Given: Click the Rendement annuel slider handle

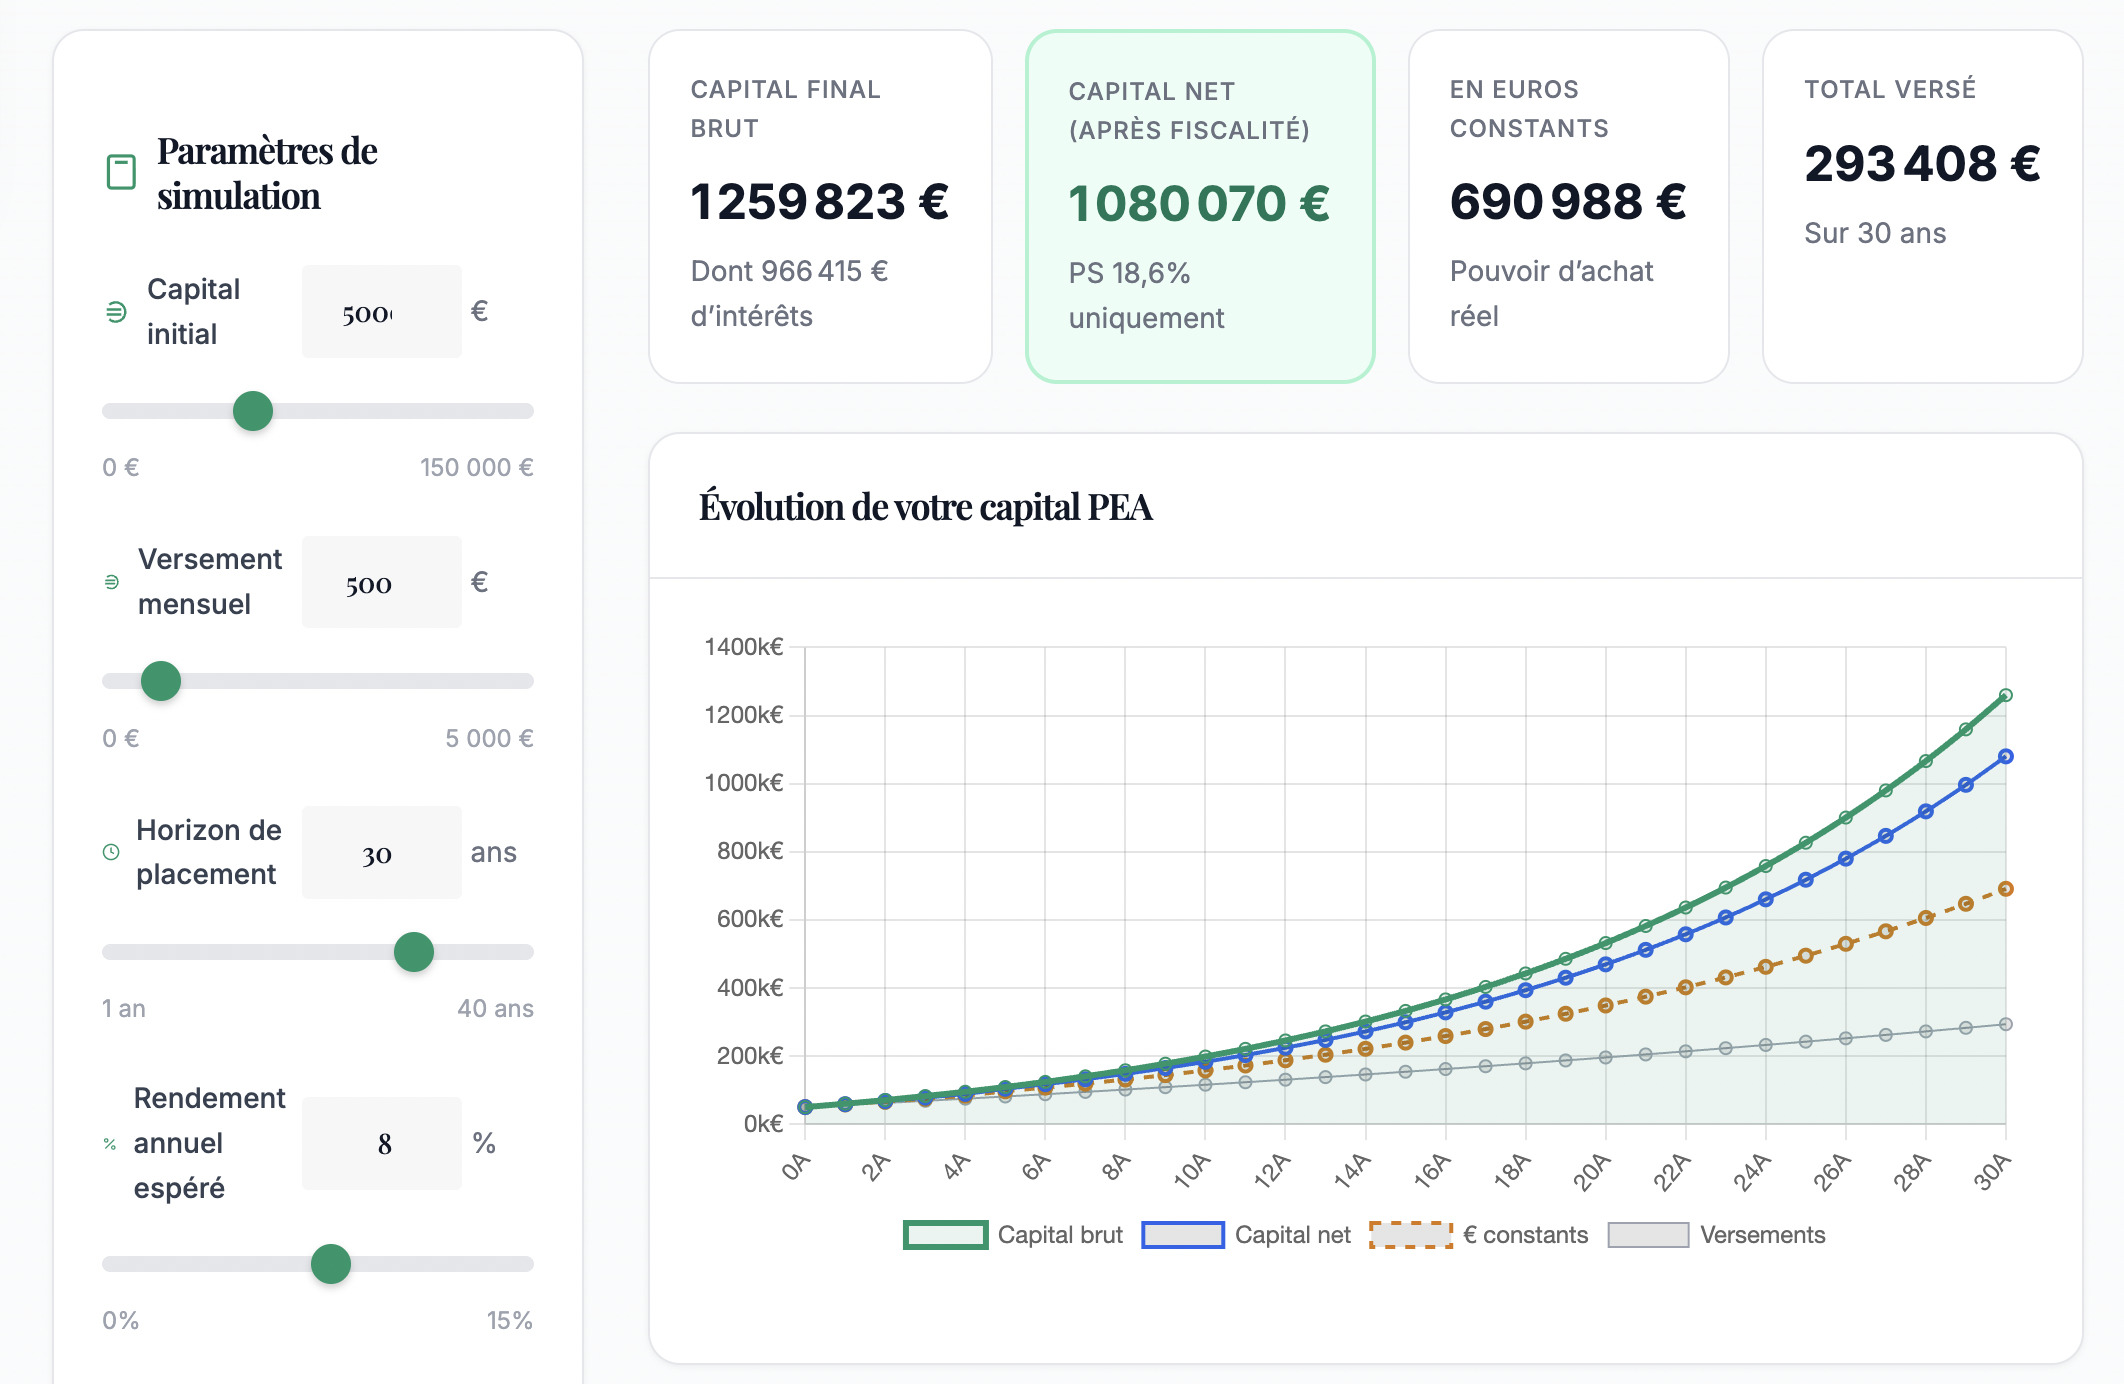Looking at the screenshot, I should 331,1264.
